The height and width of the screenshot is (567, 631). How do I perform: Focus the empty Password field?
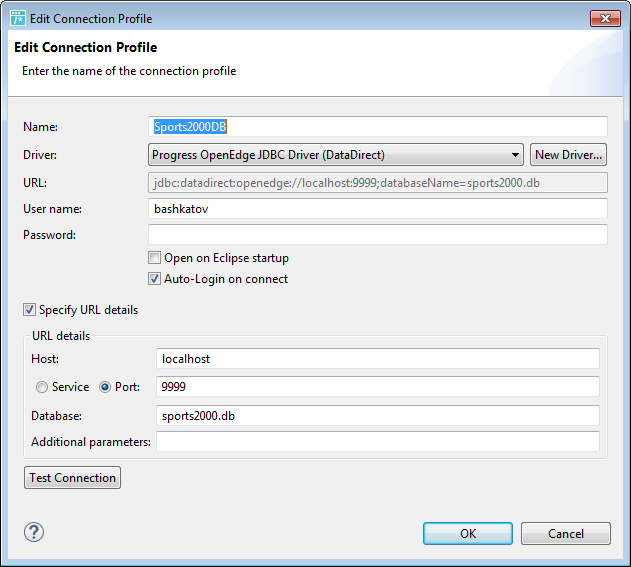[x=377, y=234]
